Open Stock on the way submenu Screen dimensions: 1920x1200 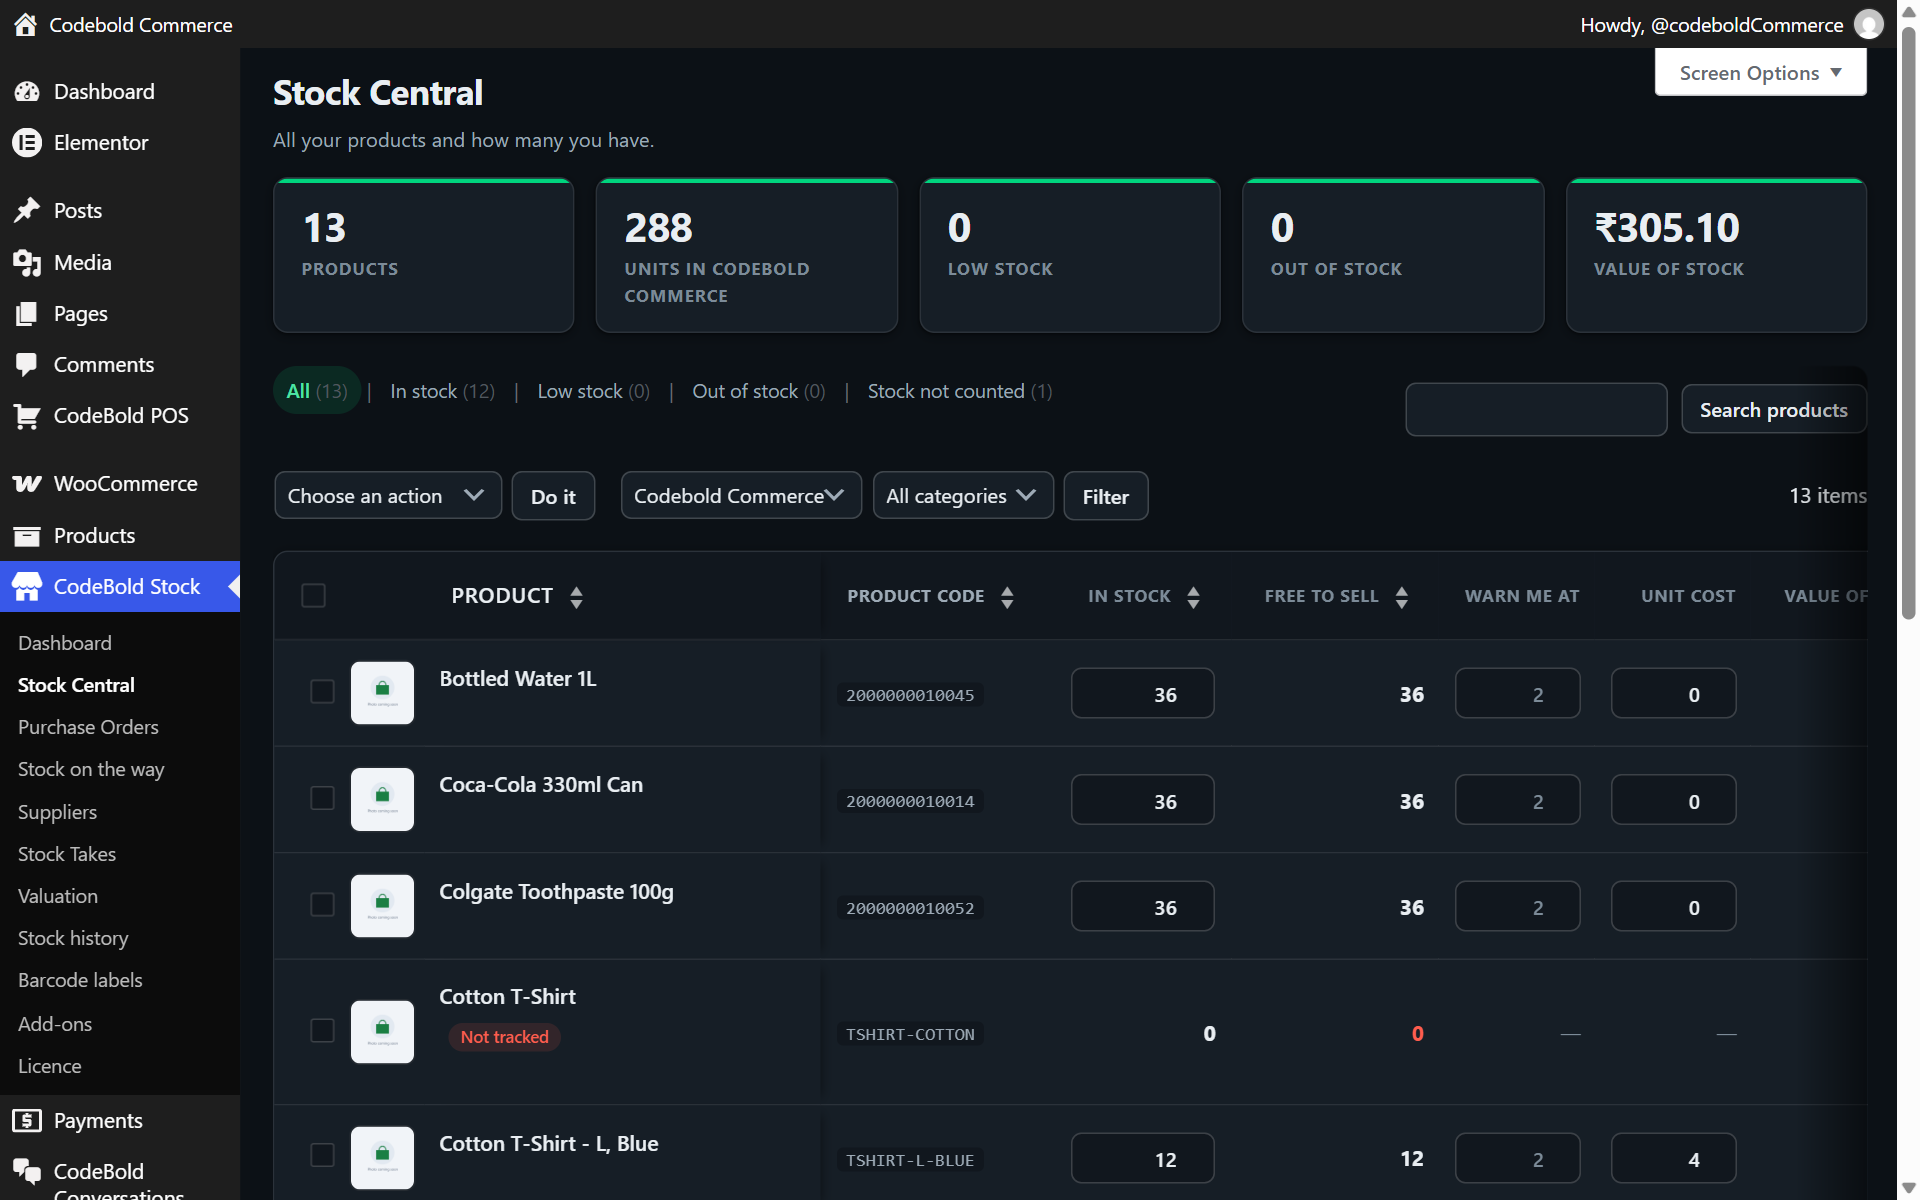click(91, 769)
